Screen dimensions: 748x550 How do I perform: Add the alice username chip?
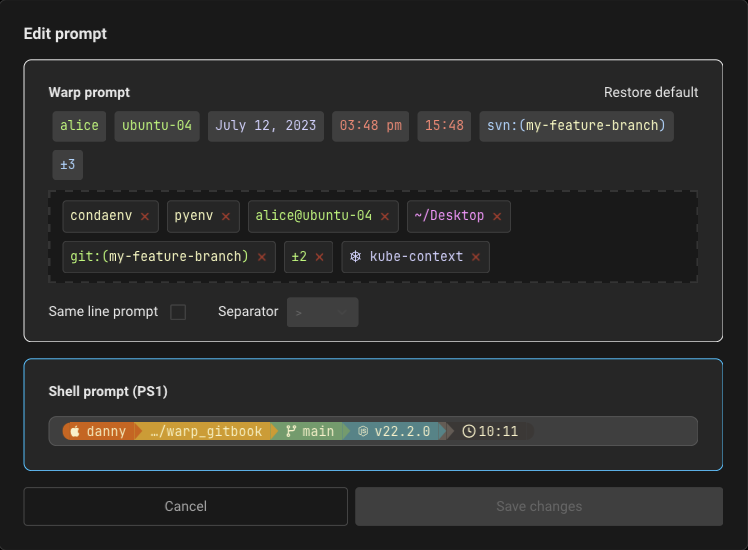point(80,126)
